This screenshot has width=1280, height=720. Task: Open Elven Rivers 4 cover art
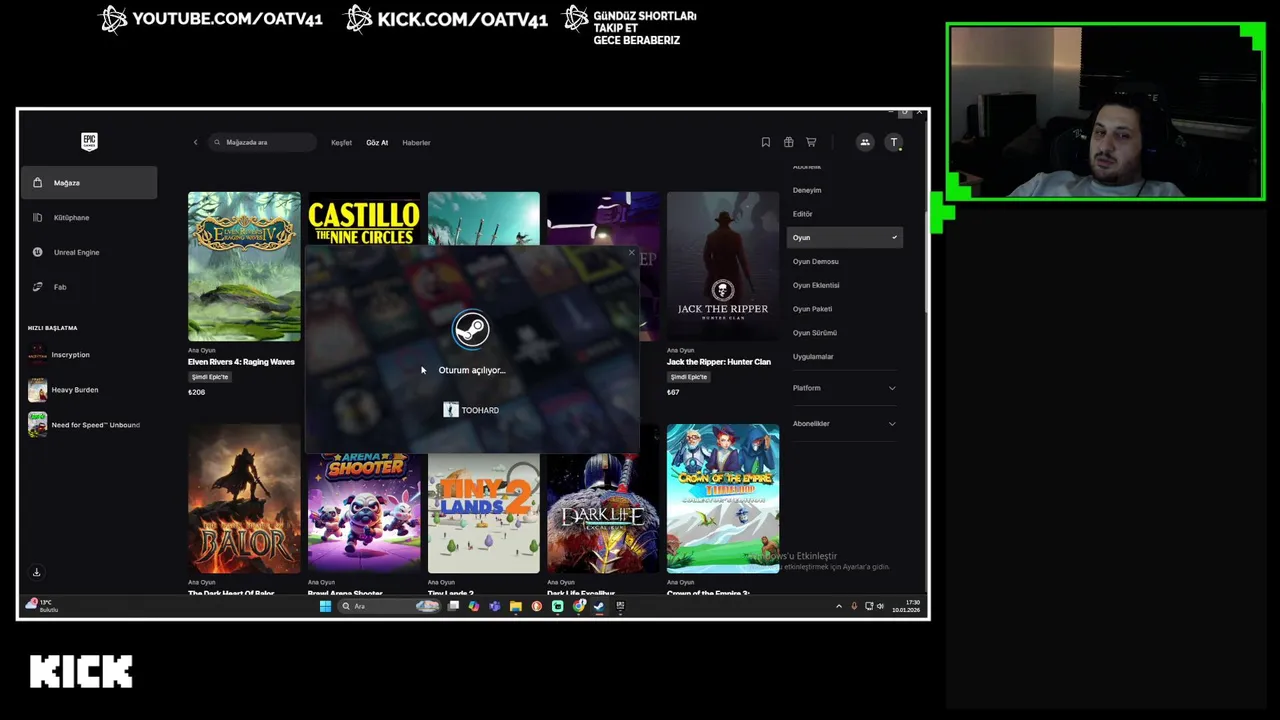[244, 266]
